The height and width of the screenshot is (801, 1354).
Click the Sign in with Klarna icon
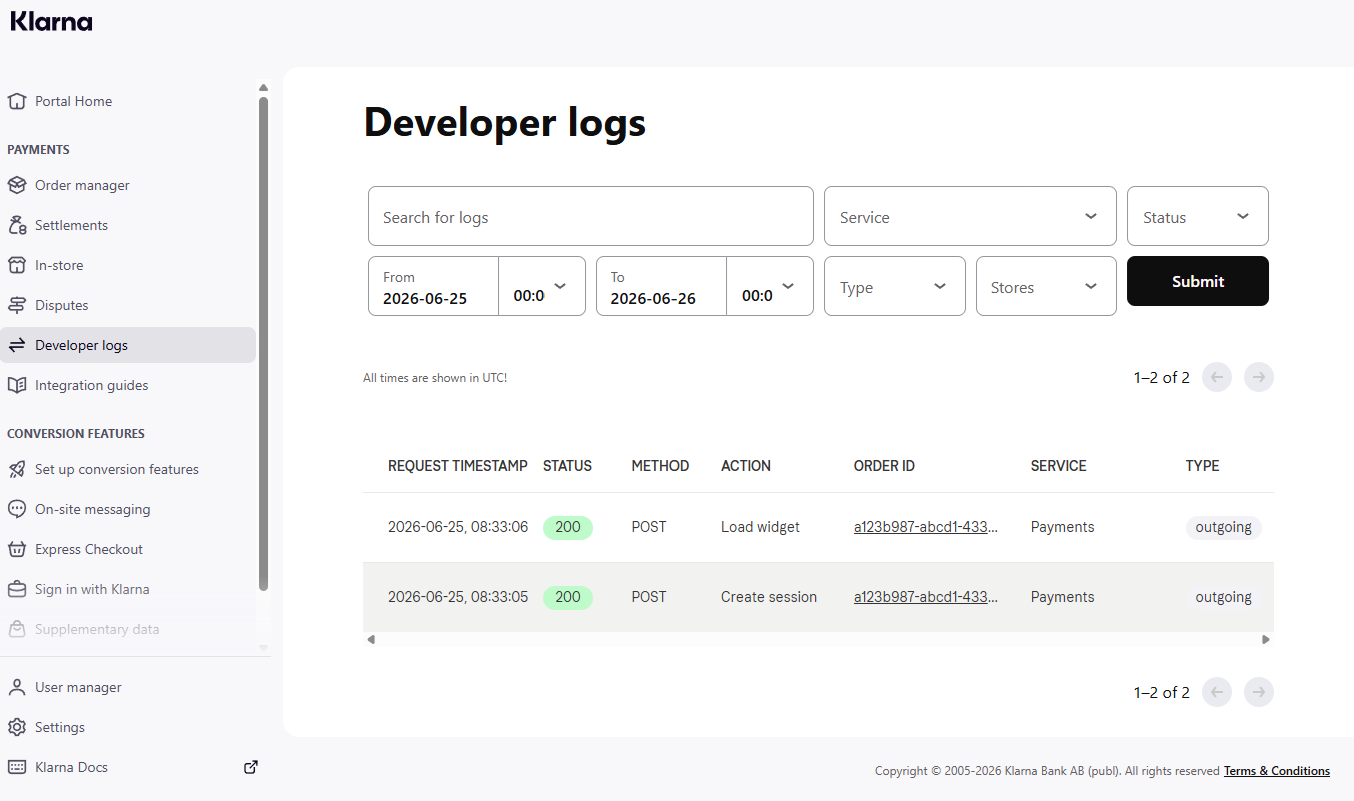click(16, 589)
